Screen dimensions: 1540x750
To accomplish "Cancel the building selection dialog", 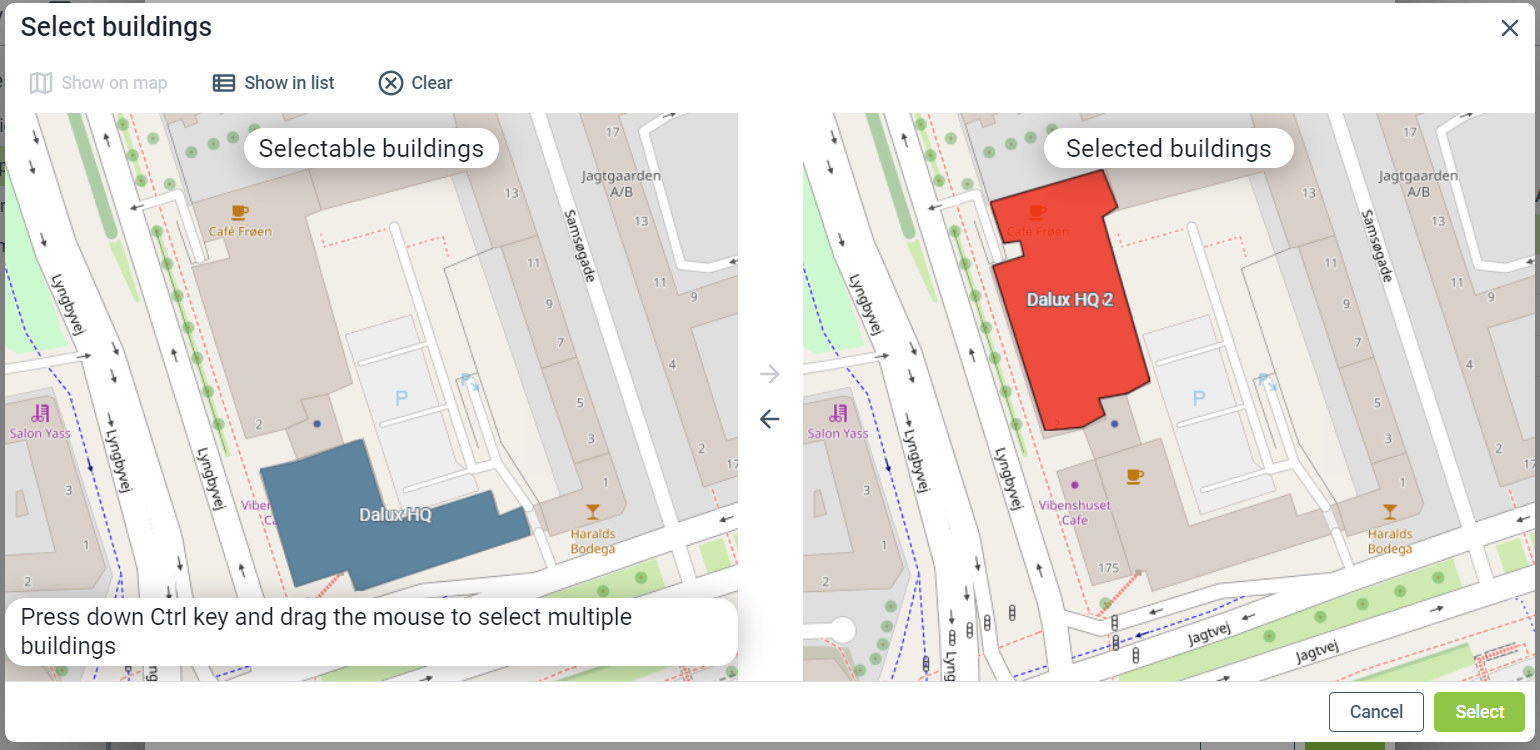I will (x=1375, y=712).
